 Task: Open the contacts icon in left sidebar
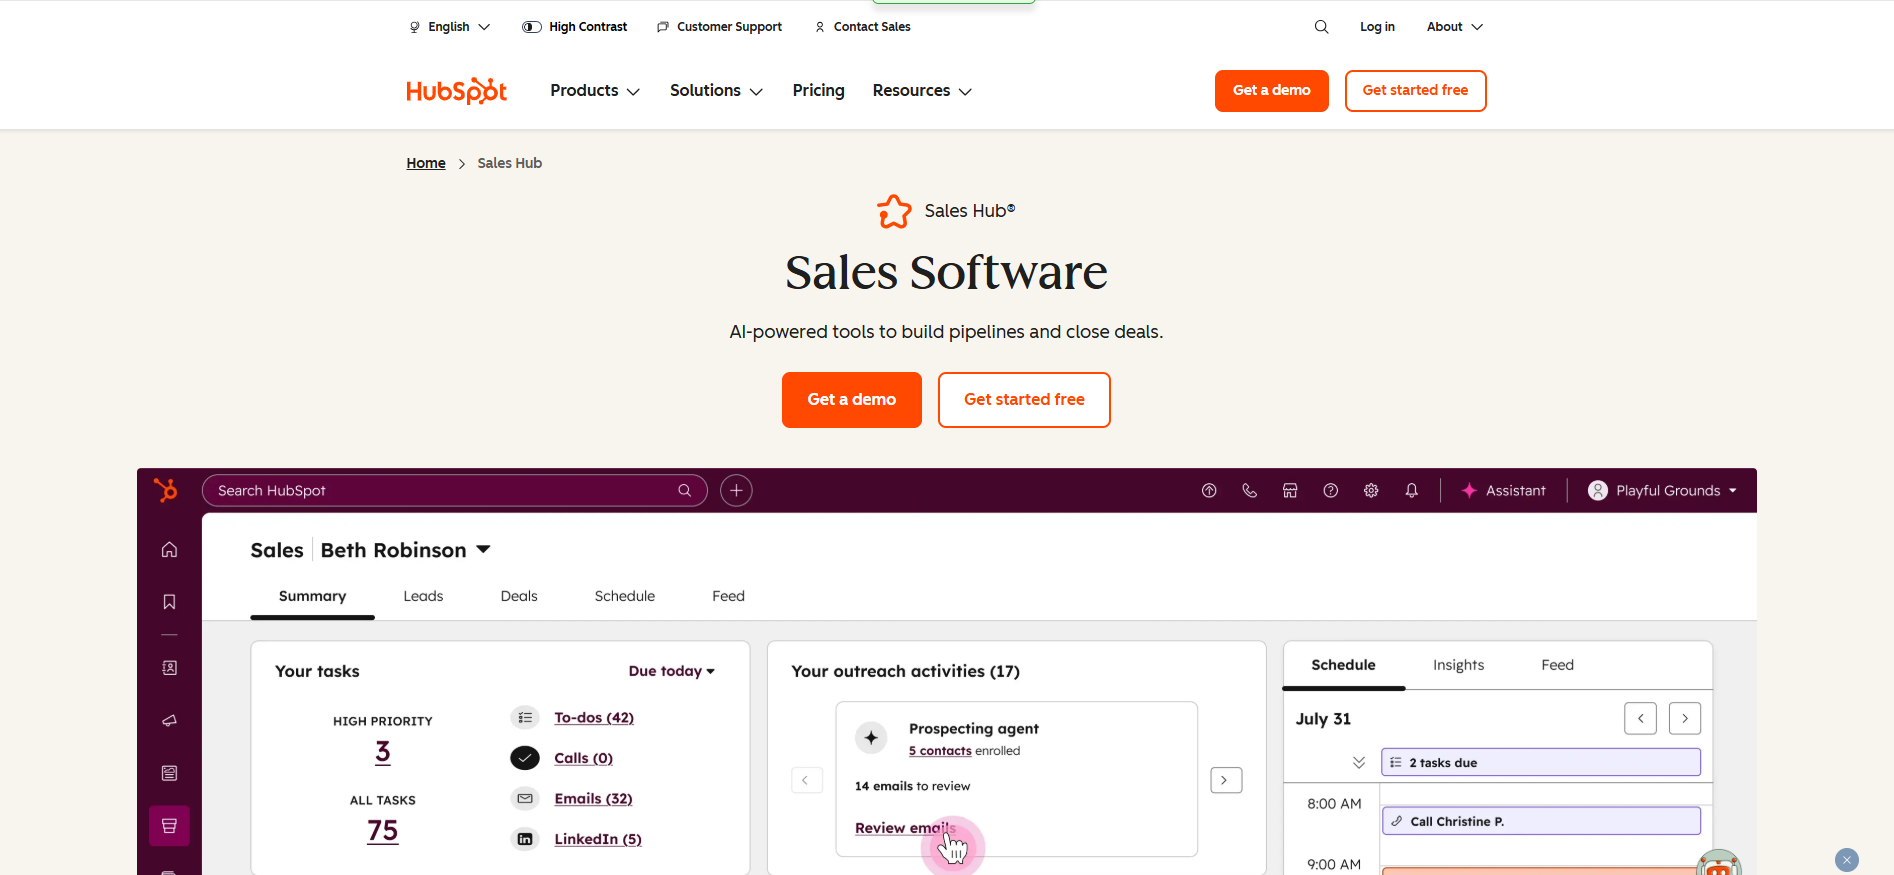coord(169,667)
